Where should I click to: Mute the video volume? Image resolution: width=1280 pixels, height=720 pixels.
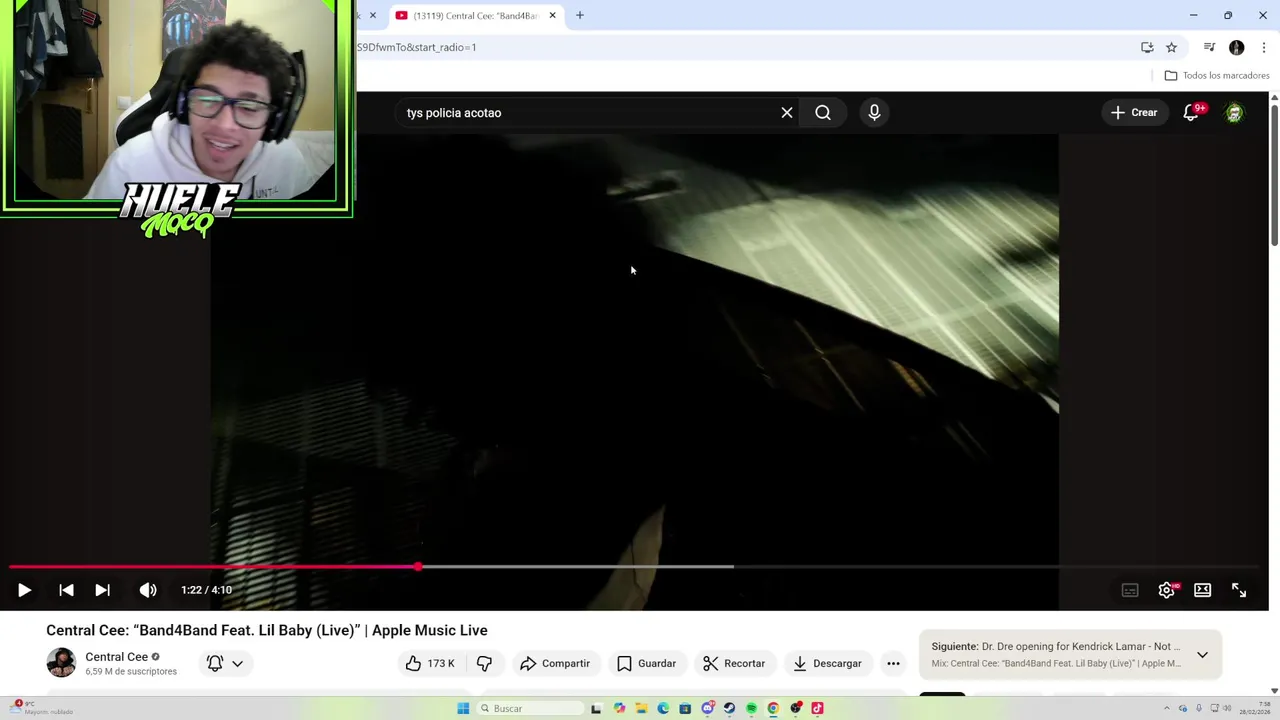pos(148,590)
